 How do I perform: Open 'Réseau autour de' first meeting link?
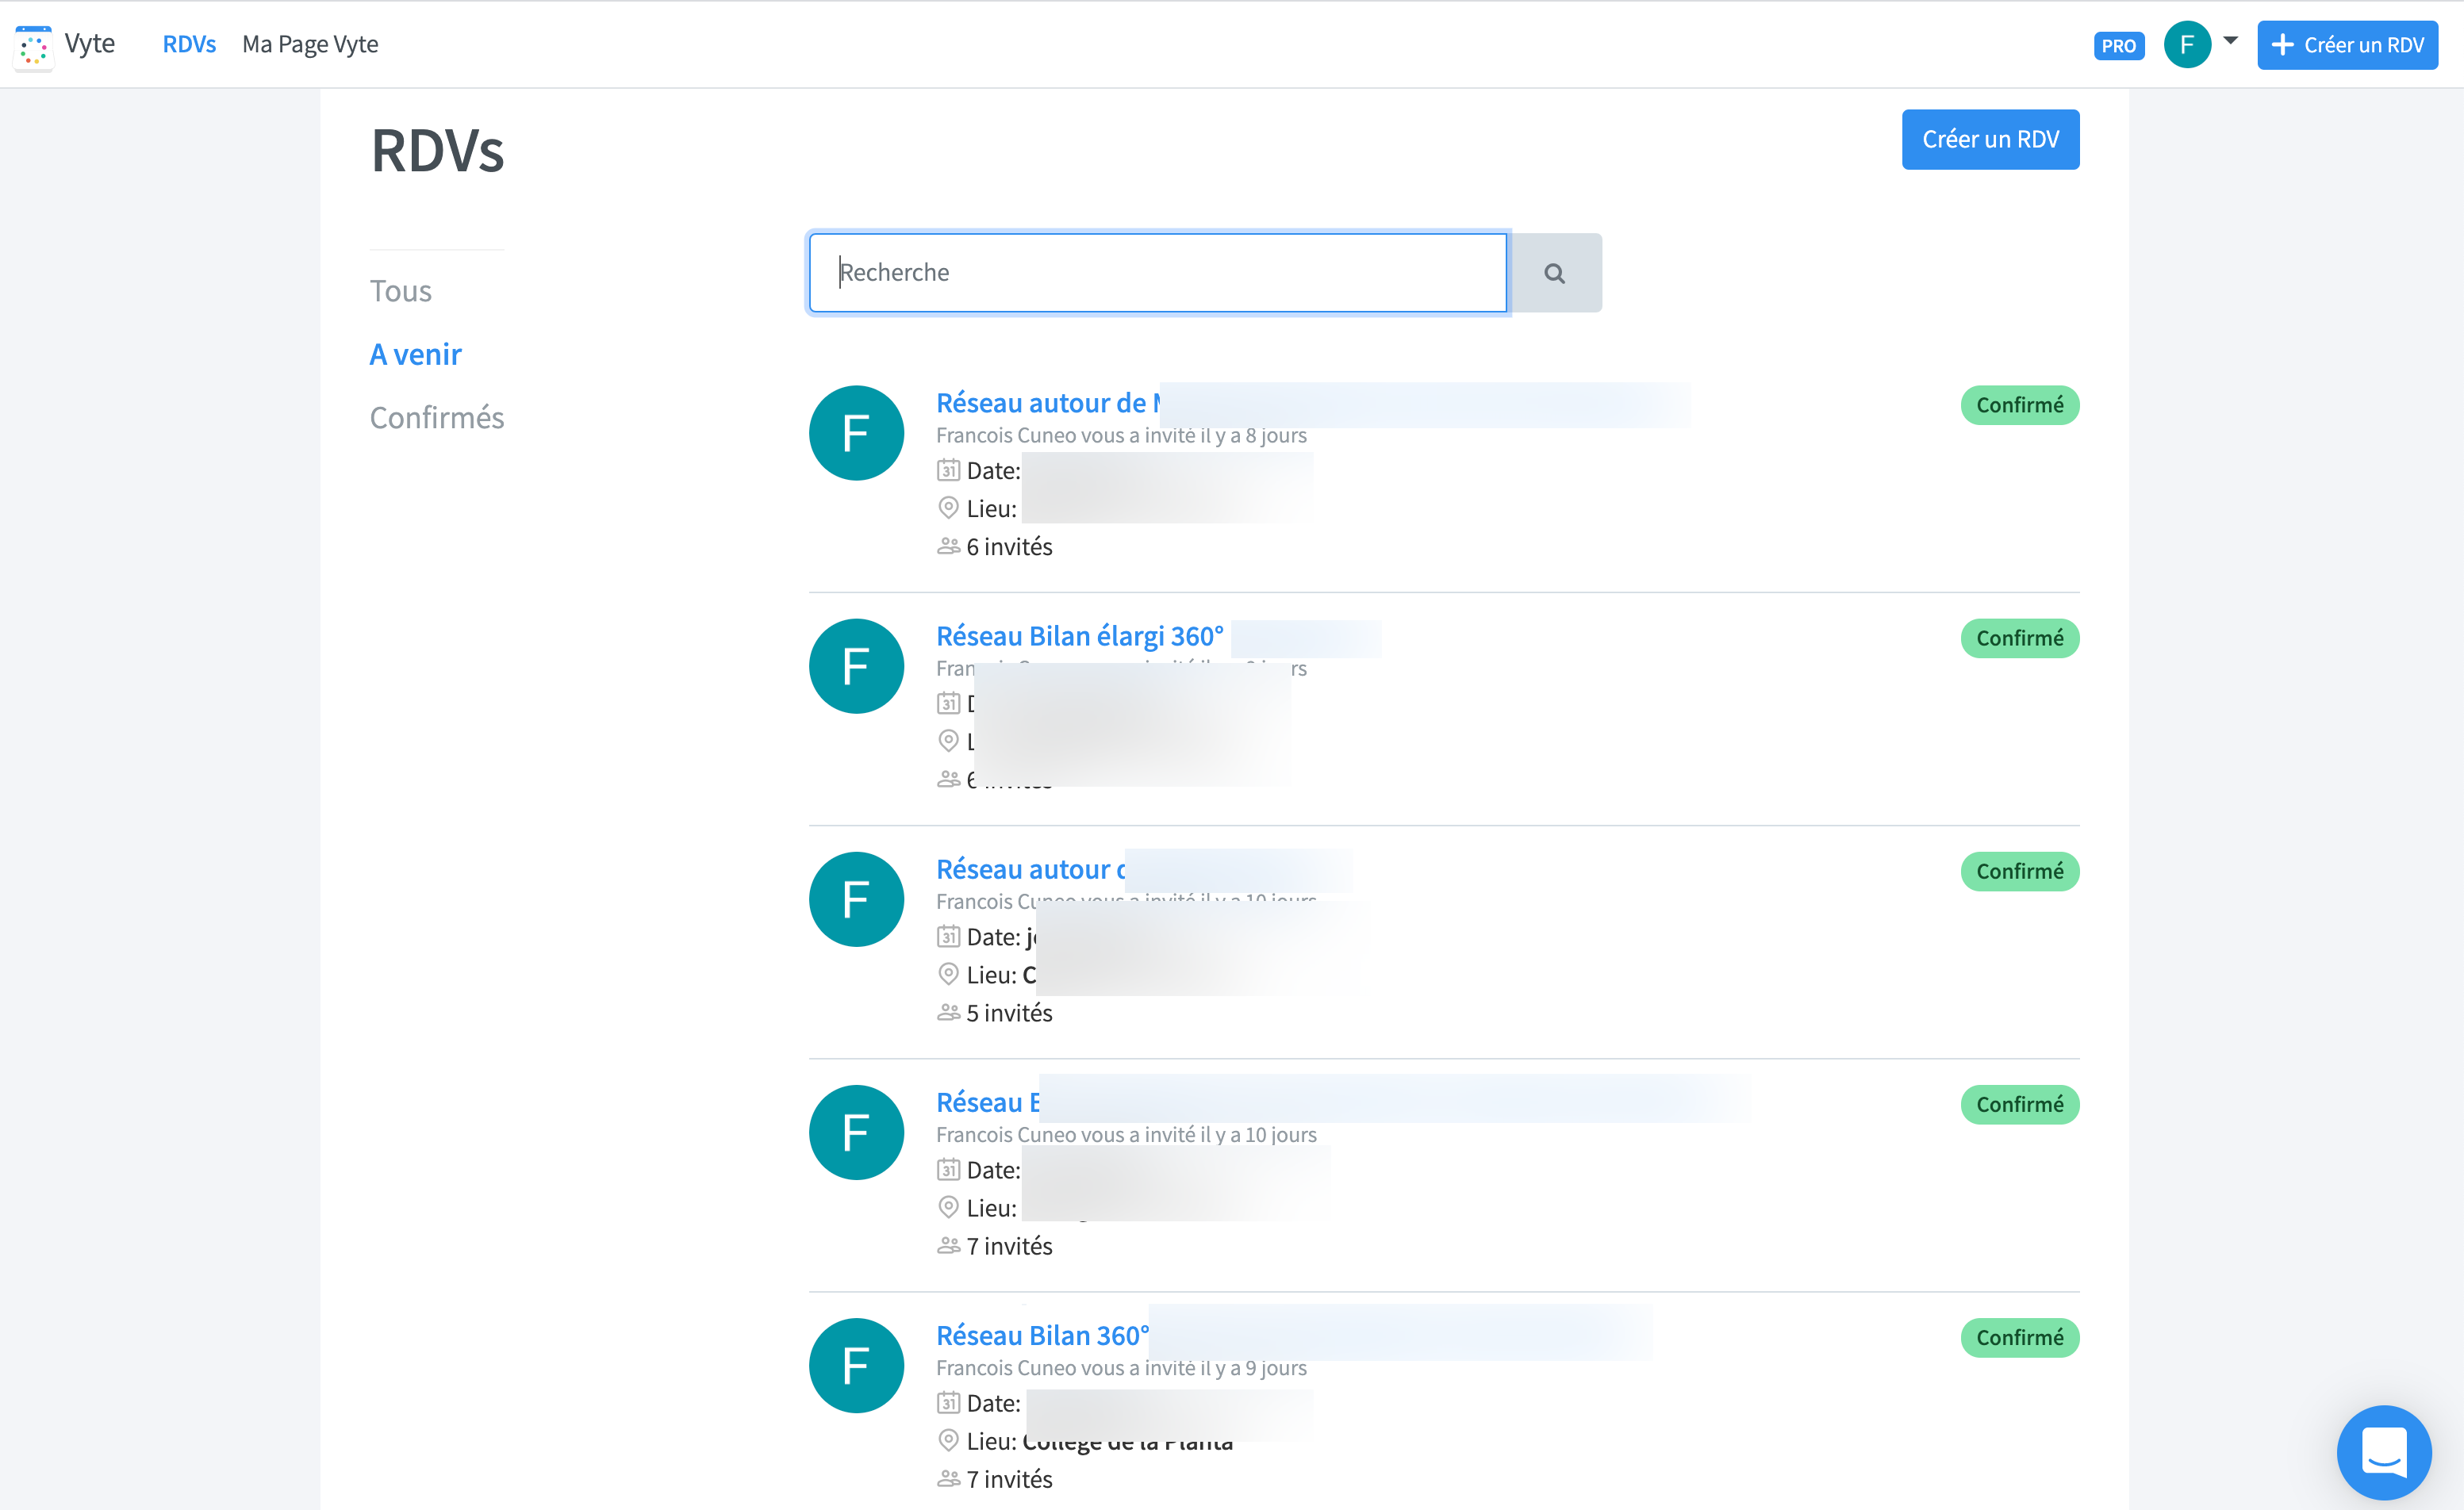[x=1048, y=403]
